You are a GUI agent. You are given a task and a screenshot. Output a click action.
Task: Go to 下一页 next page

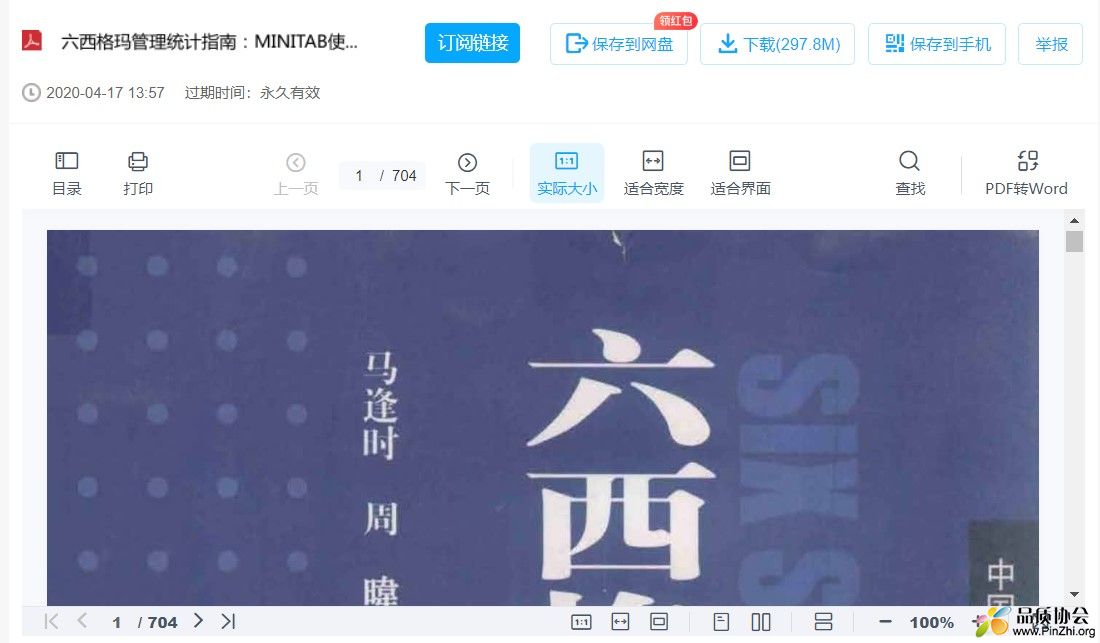click(467, 174)
